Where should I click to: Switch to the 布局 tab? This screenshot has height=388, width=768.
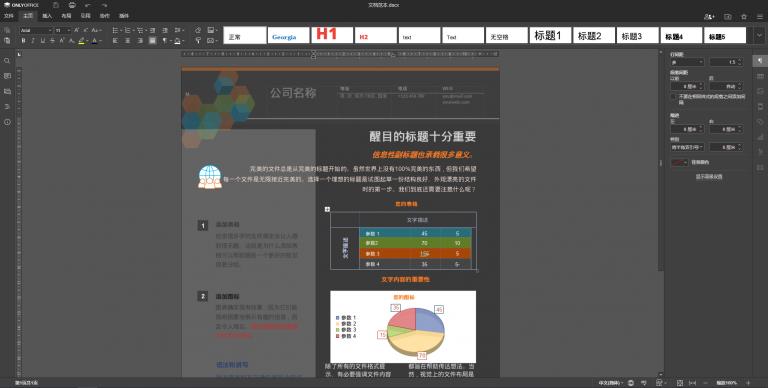point(66,16)
